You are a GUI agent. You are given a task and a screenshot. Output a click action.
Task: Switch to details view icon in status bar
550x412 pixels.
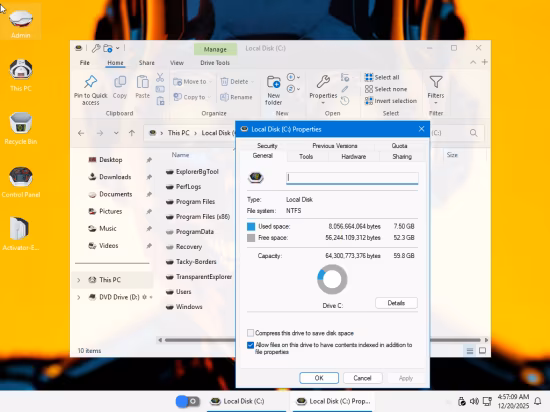(x=470, y=351)
